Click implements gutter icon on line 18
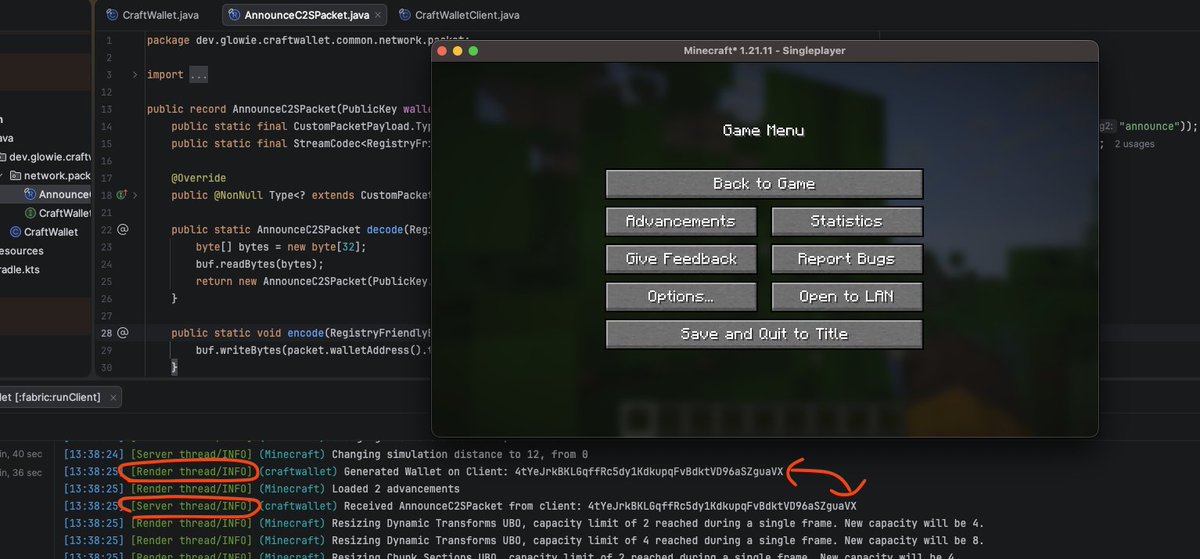The height and width of the screenshot is (559, 1200). 122,194
